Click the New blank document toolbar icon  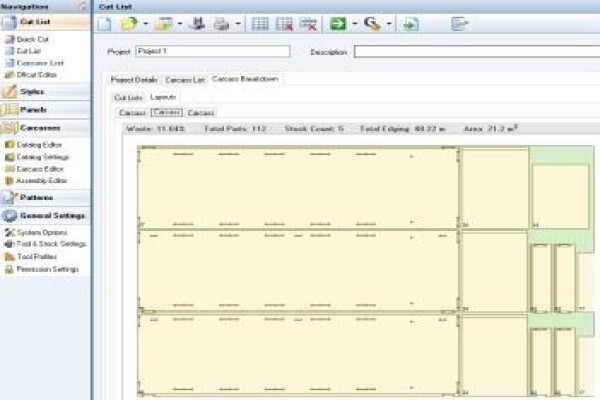coord(104,24)
